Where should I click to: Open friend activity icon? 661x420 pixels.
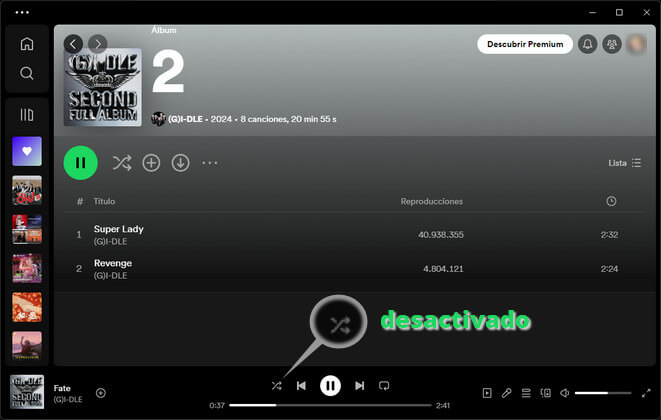[612, 44]
